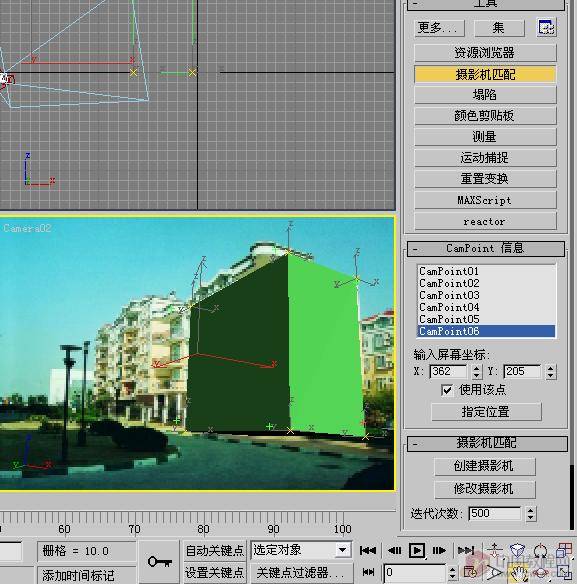Select CamPoint04 in the list
The height and width of the screenshot is (584, 577).
click(x=486, y=307)
